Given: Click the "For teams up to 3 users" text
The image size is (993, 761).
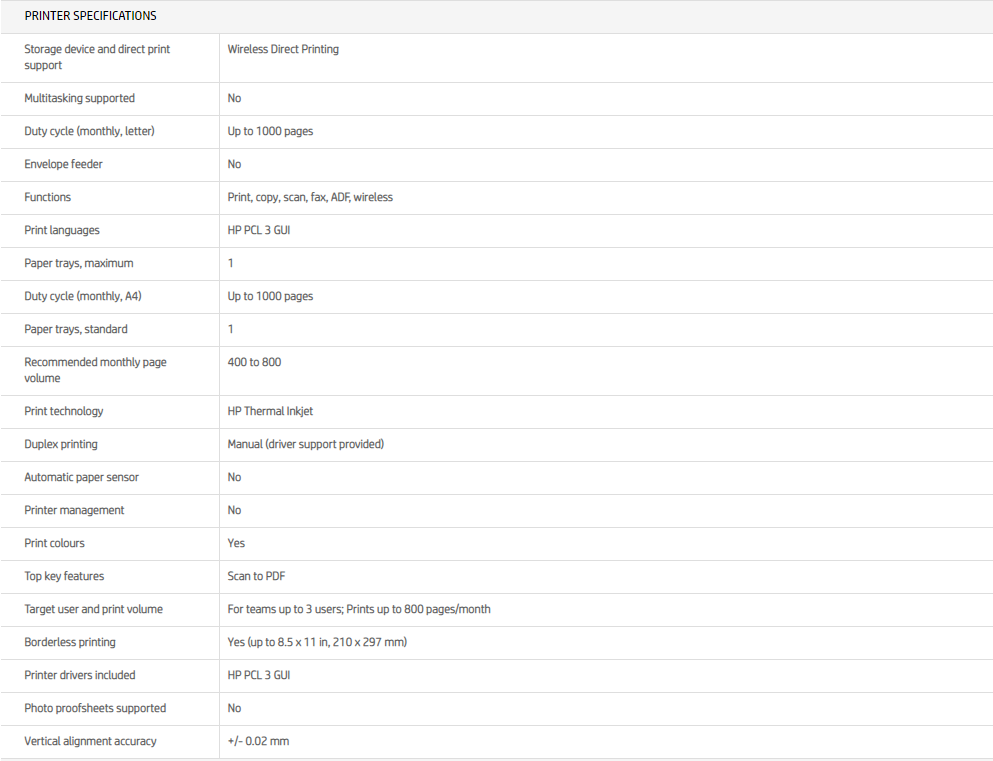Looking at the screenshot, I should point(284,609).
